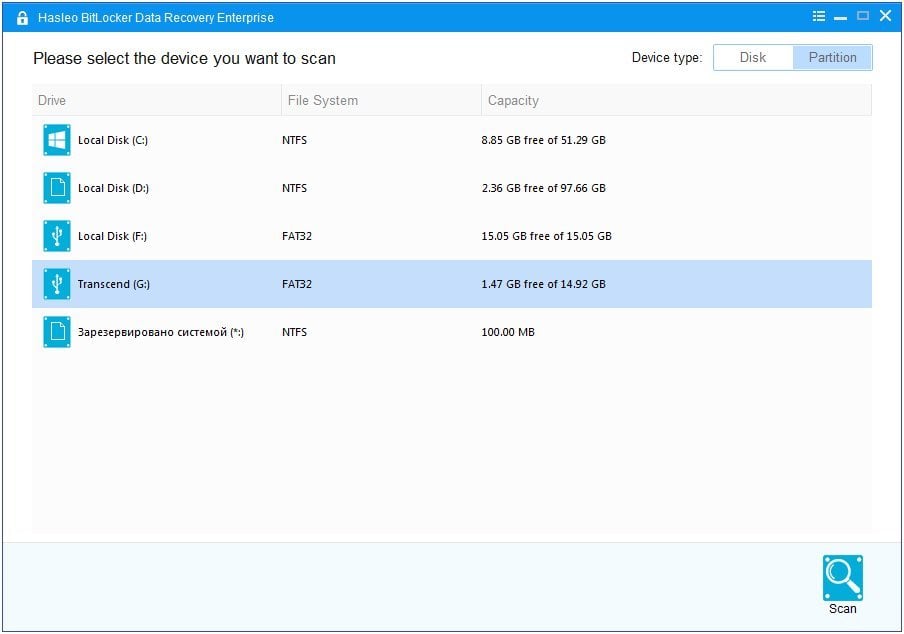The height and width of the screenshot is (634, 904).
Task: Select the disk icon for Зарезервировано системой
Action: point(56,332)
